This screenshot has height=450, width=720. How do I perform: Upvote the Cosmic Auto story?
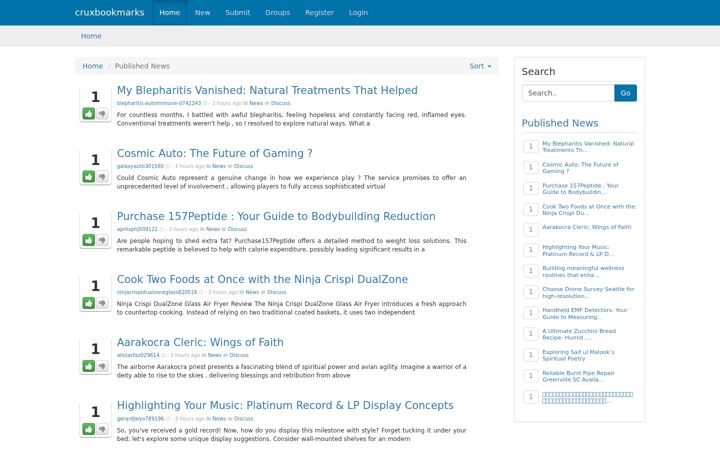click(x=89, y=177)
